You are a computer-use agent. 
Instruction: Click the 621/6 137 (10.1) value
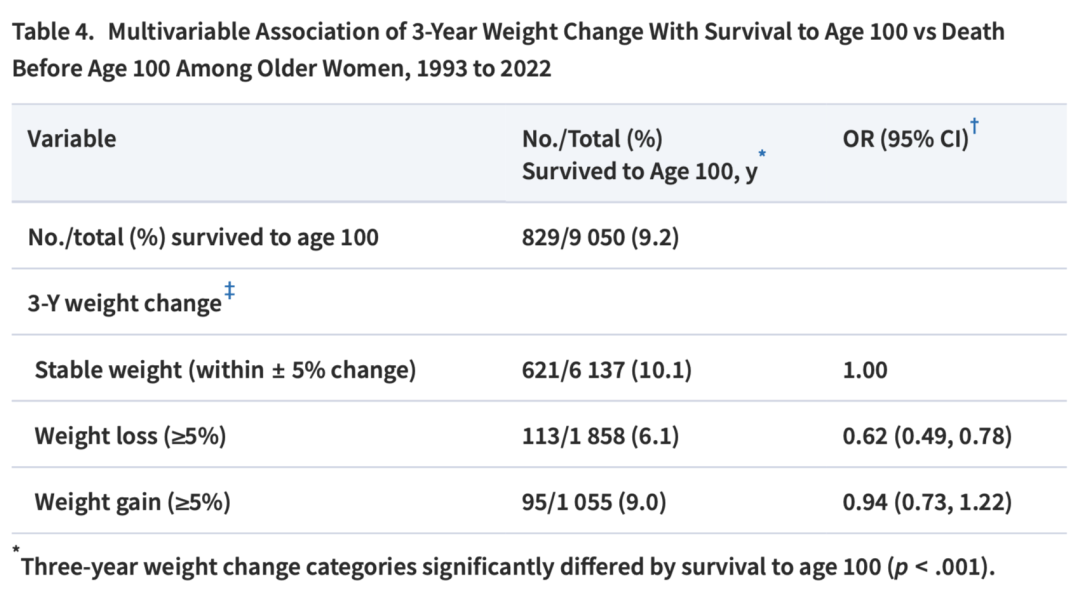pyautogui.click(x=607, y=370)
